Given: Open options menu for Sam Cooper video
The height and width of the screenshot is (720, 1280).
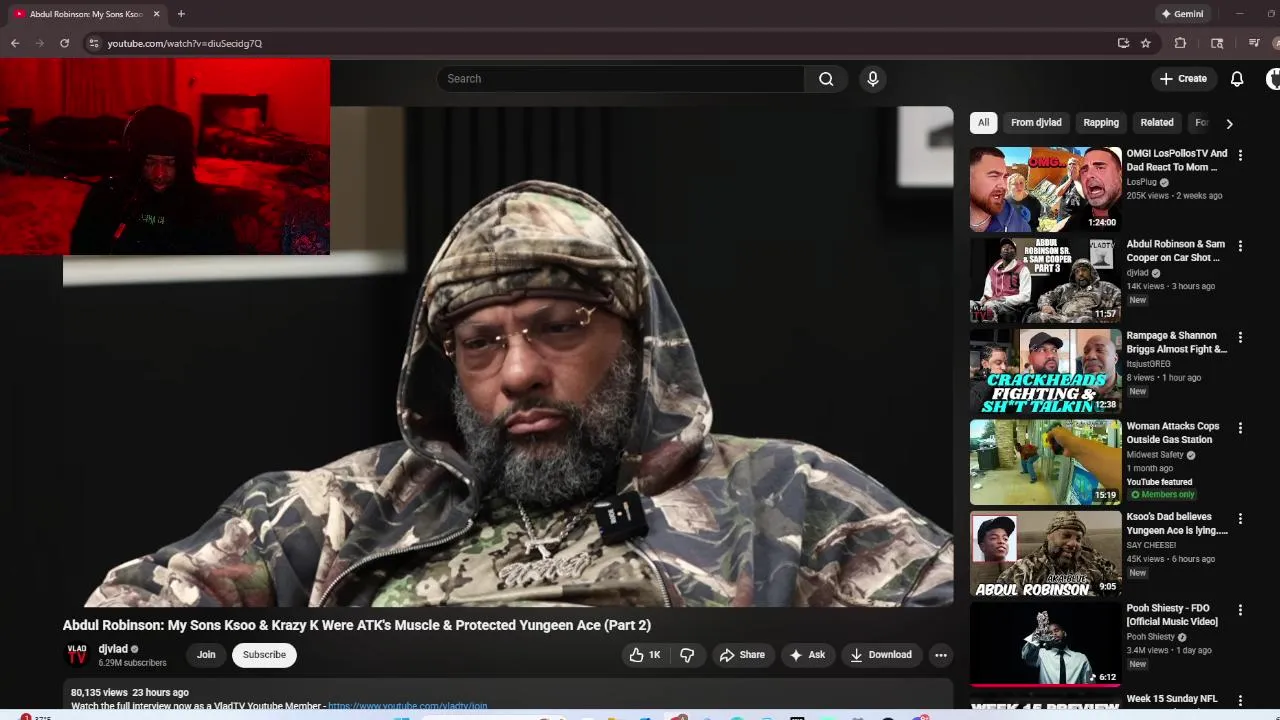Looking at the screenshot, I should pos(1240,246).
